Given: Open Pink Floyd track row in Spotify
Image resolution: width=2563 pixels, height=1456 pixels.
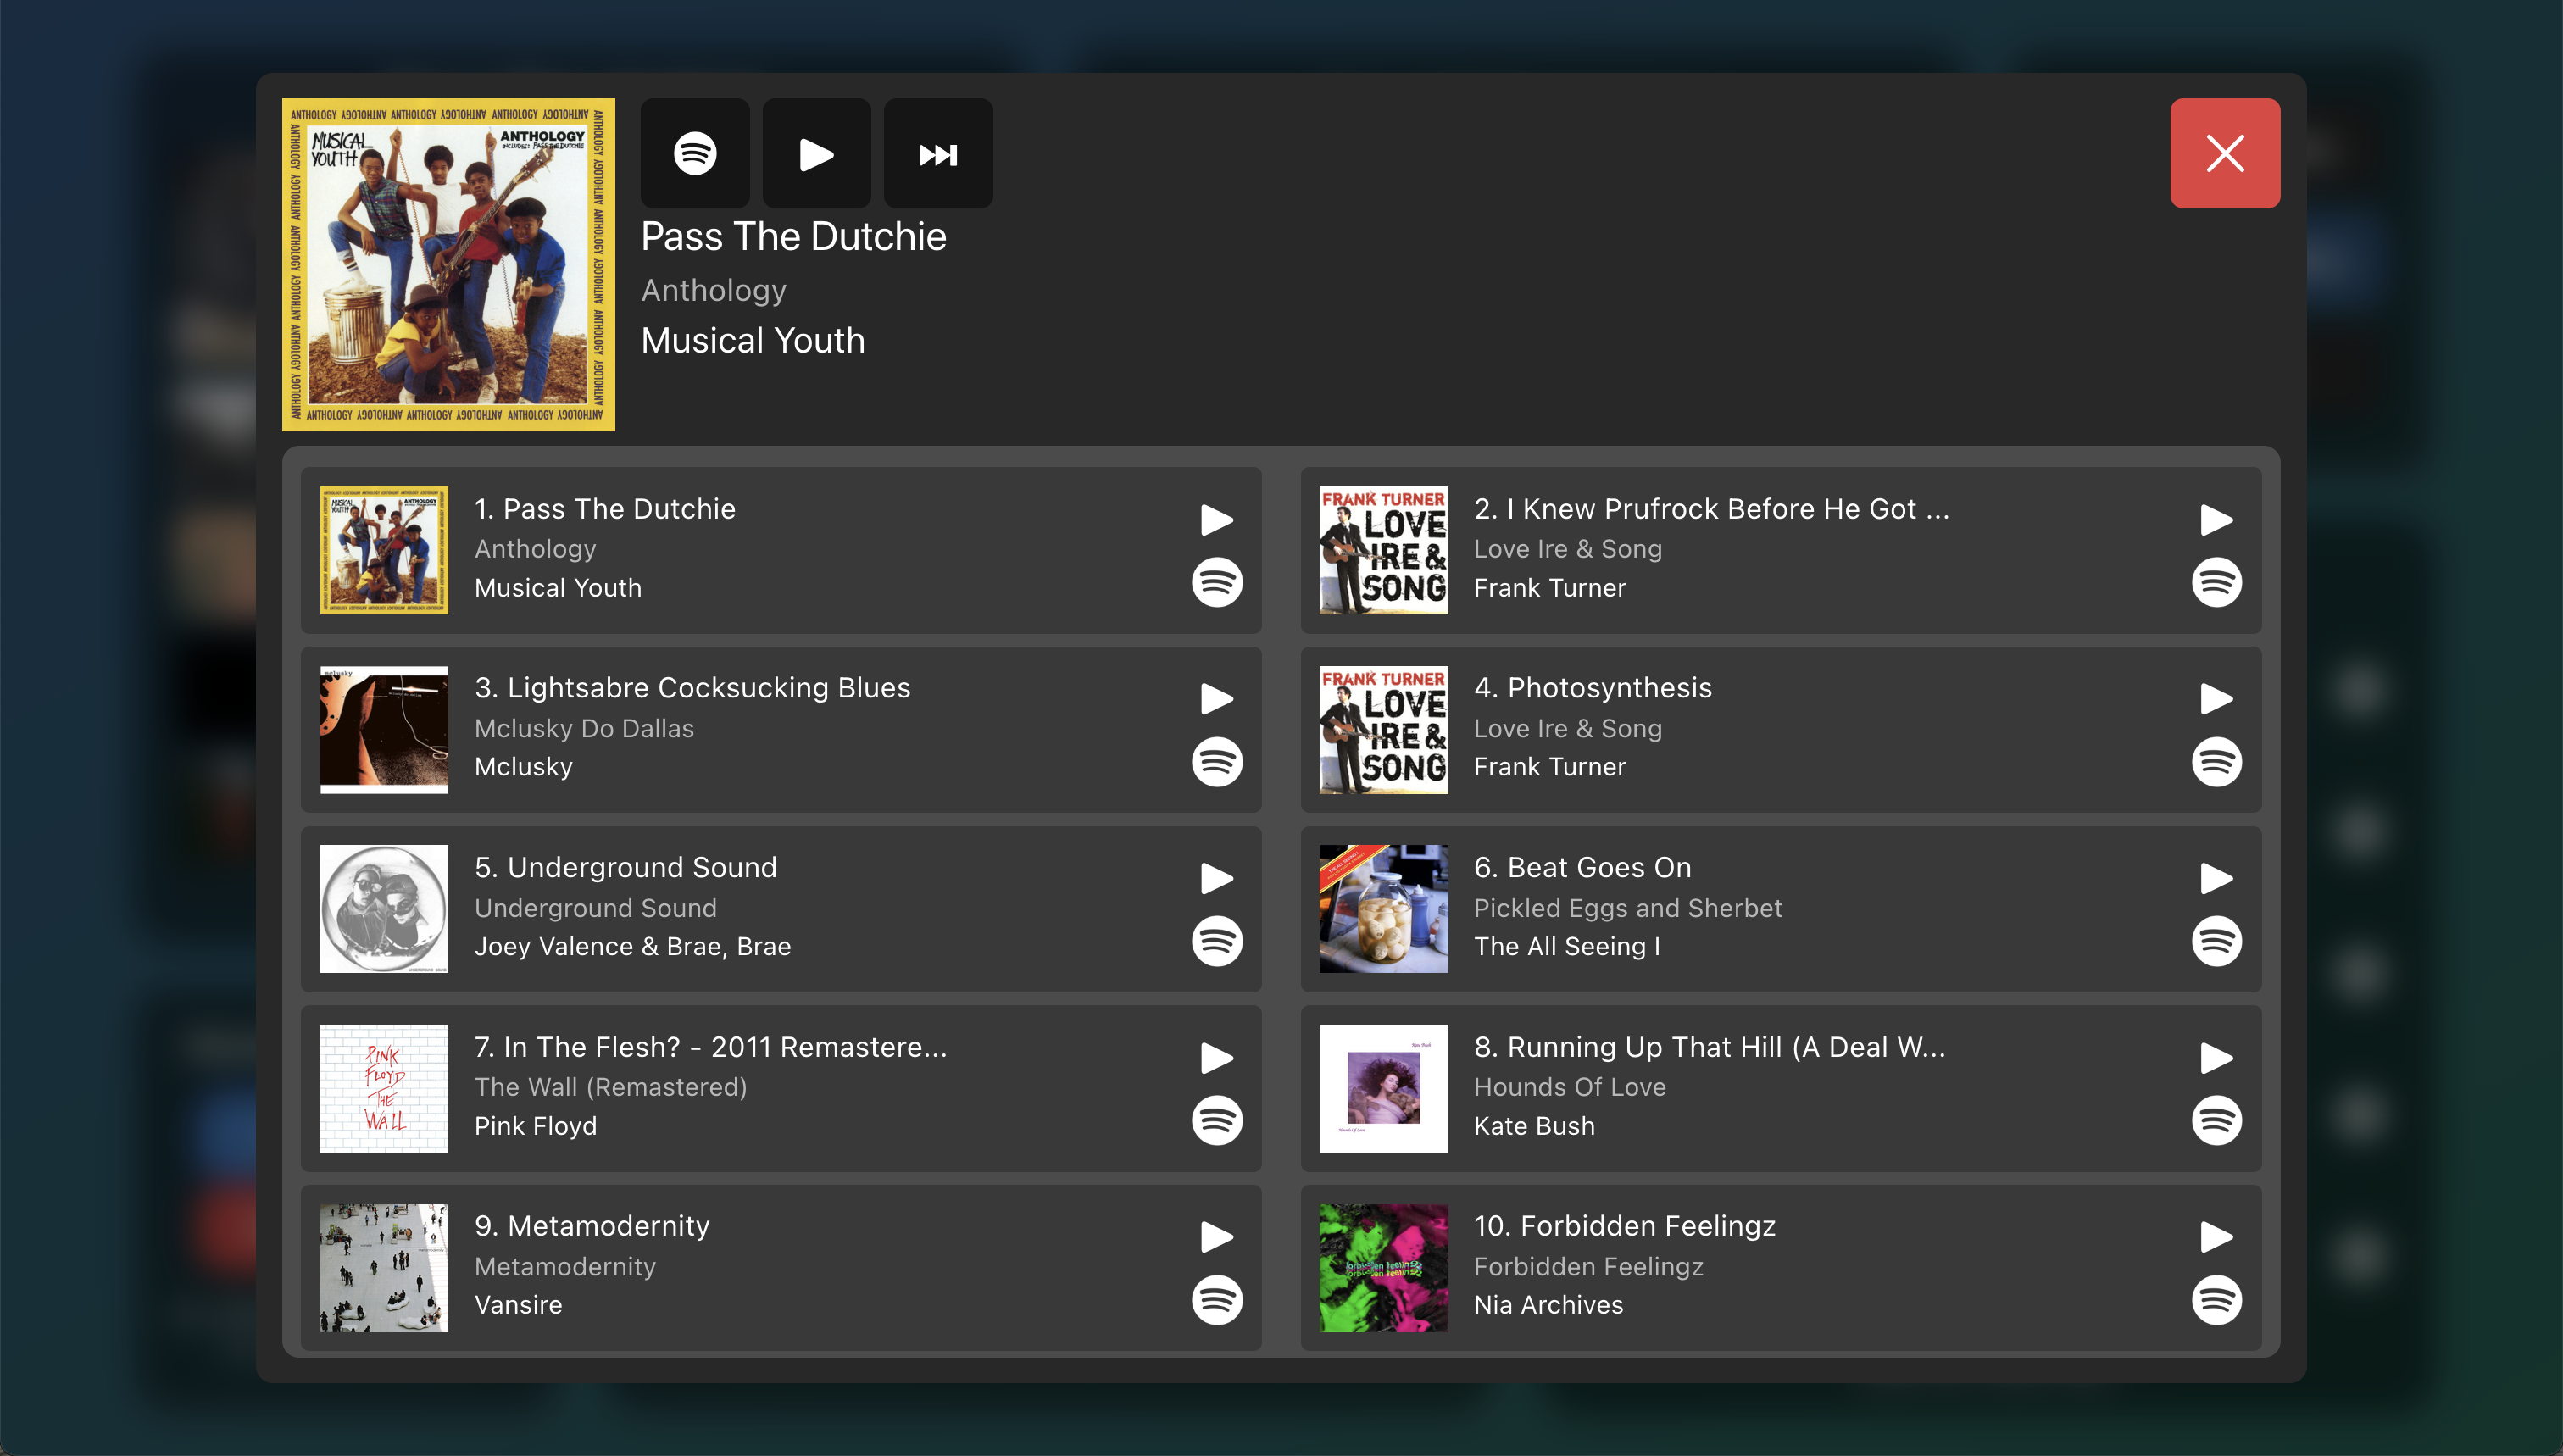Looking at the screenshot, I should click(x=1217, y=1120).
